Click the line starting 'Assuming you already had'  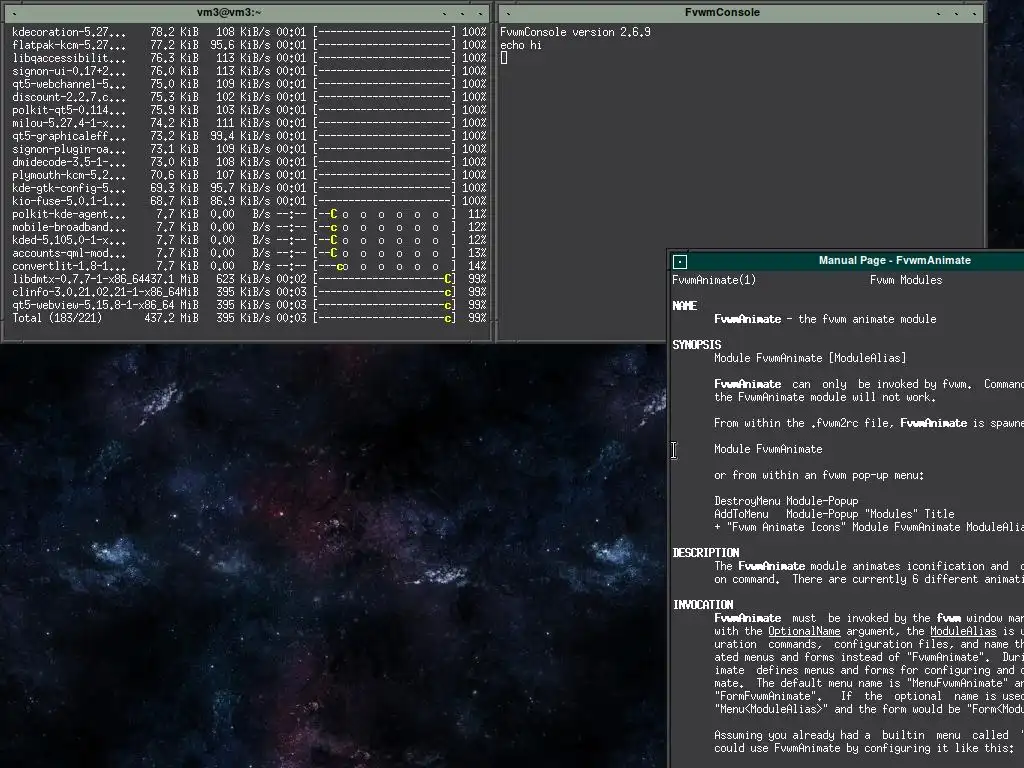tap(869, 735)
